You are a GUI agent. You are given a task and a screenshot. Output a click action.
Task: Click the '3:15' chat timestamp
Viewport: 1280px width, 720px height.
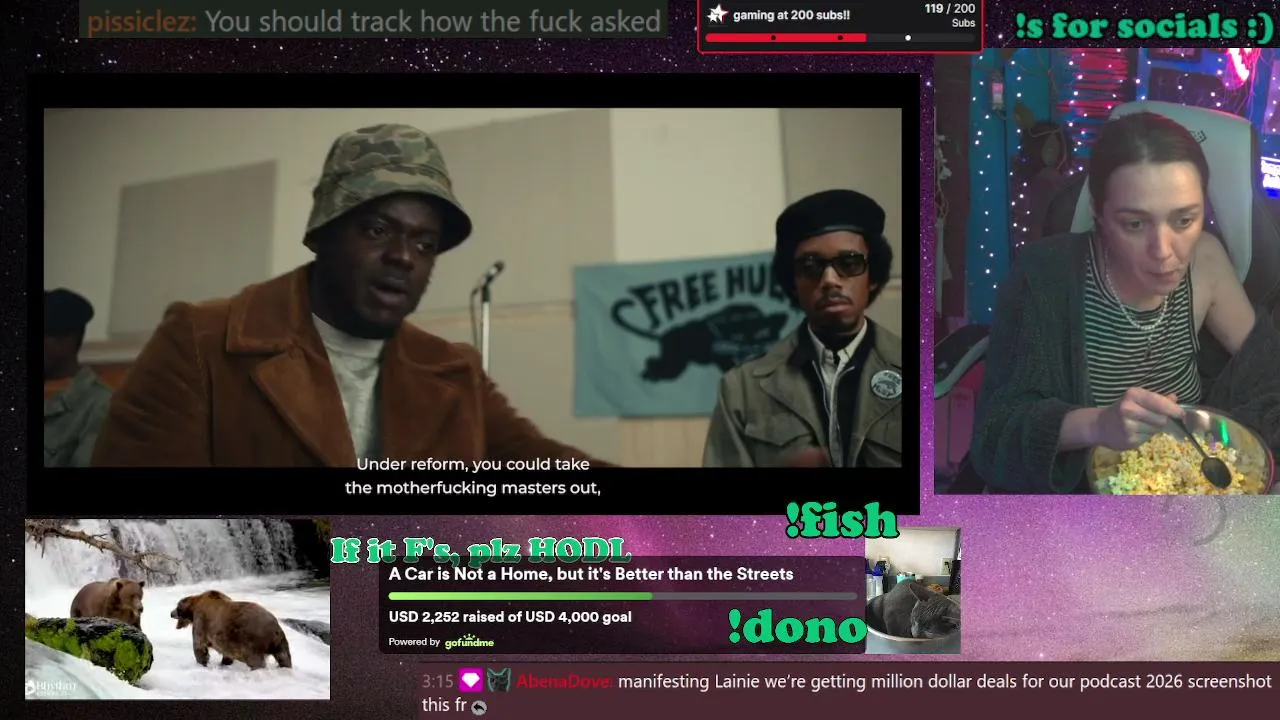(438, 682)
